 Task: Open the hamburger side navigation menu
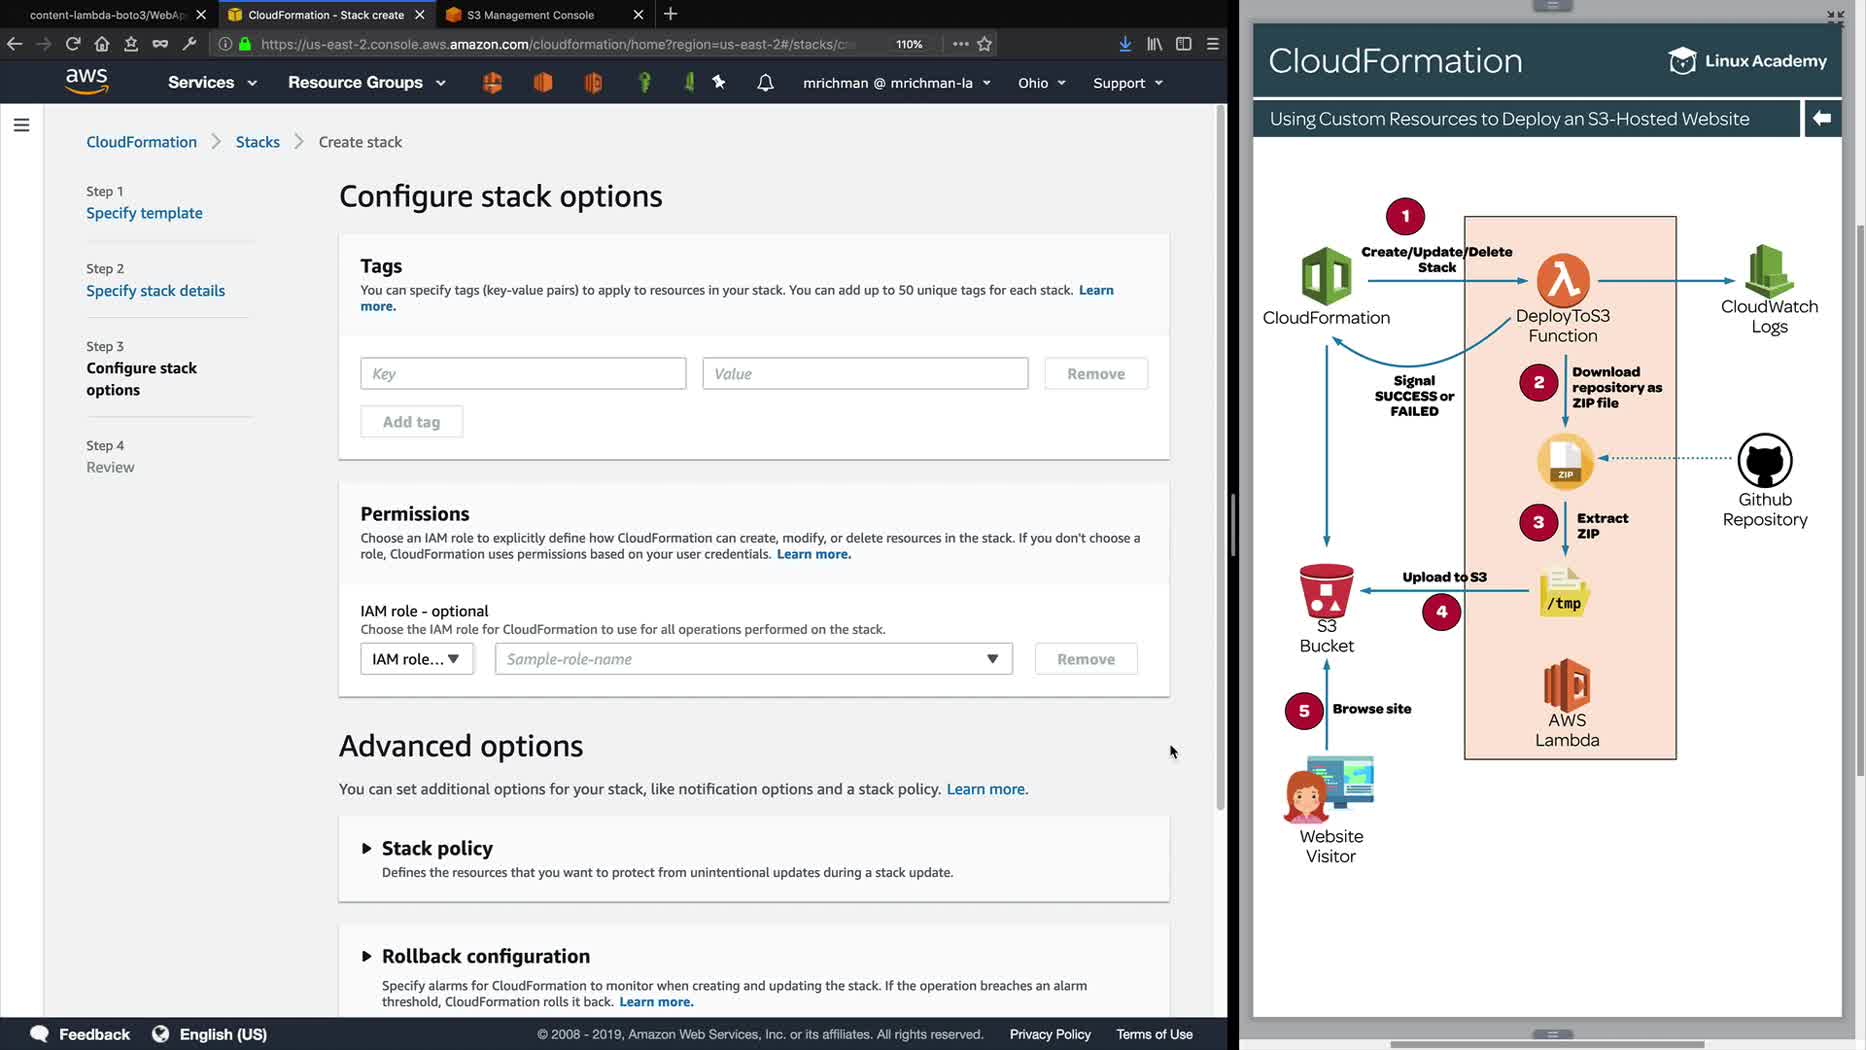[21, 125]
